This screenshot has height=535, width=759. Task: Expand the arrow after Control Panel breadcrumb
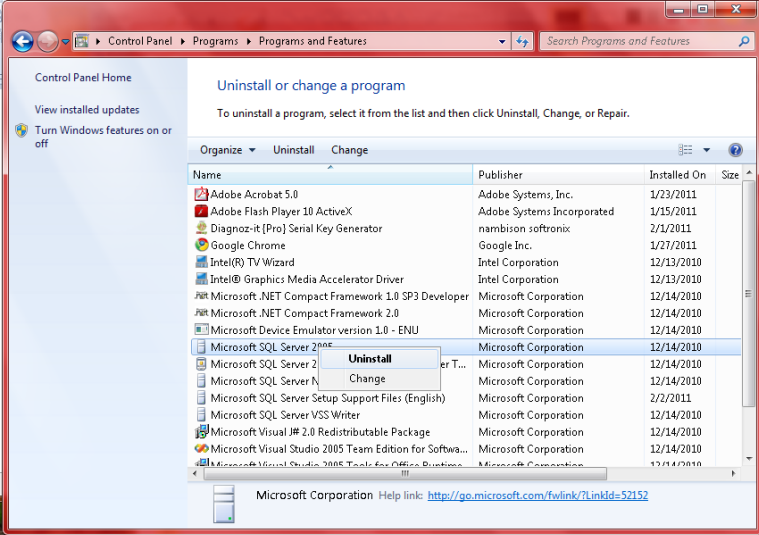tap(182, 41)
